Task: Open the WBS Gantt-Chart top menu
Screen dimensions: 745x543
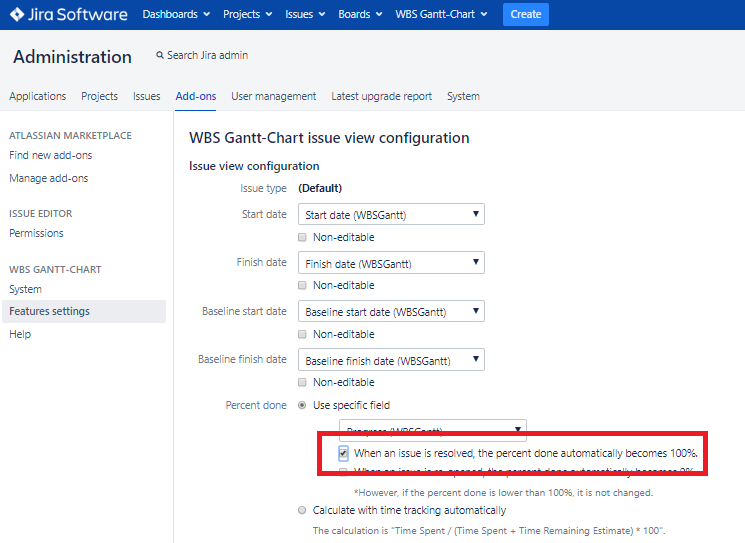Action: 441,14
